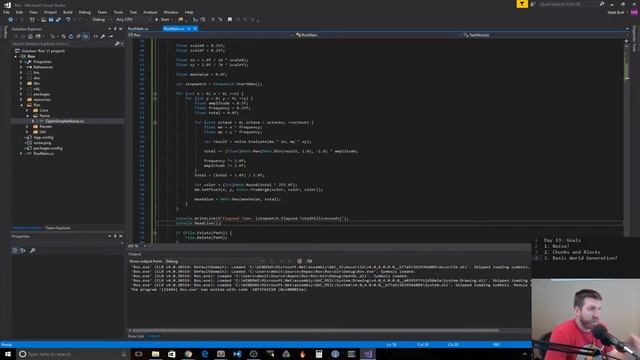Click the Clear All icon in Output toolbar

[x=300, y=261]
